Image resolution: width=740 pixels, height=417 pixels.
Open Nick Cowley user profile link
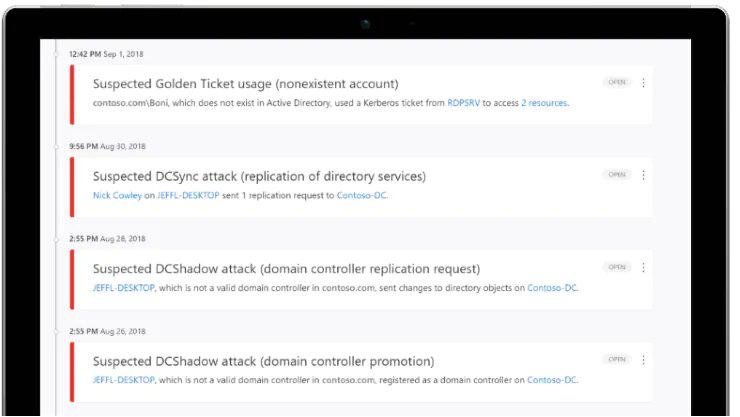pyautogui.click(x=117, y=195)
